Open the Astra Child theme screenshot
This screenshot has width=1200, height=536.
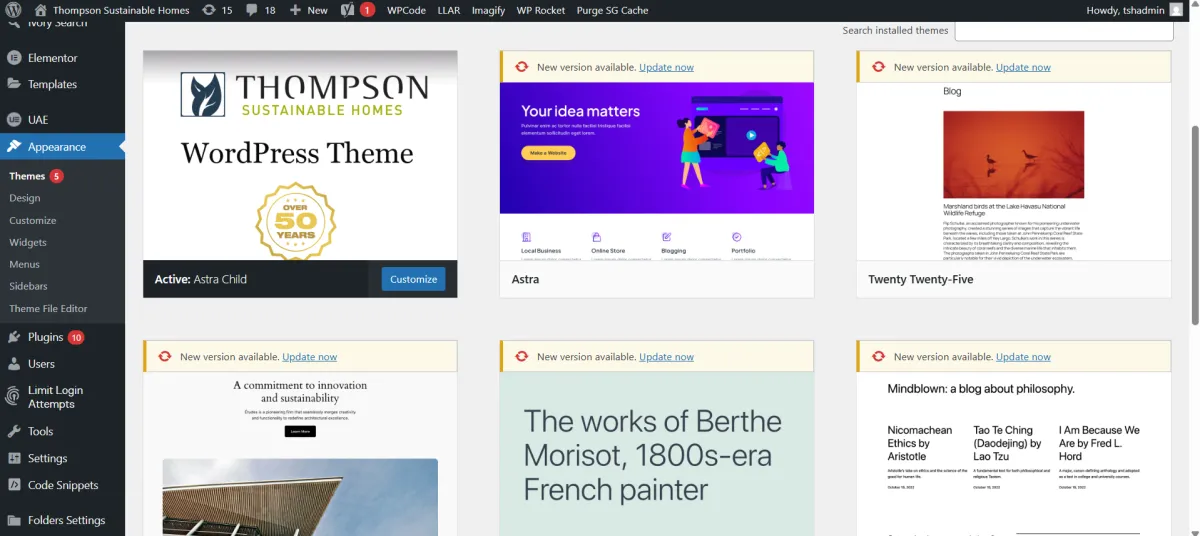[x=300, y=155]
